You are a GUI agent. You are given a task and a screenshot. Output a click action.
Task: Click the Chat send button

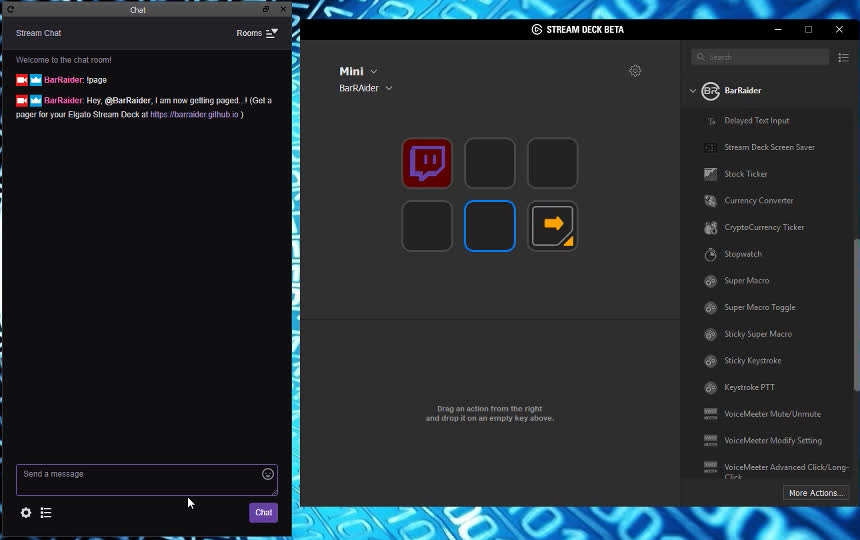coord(263,513)
